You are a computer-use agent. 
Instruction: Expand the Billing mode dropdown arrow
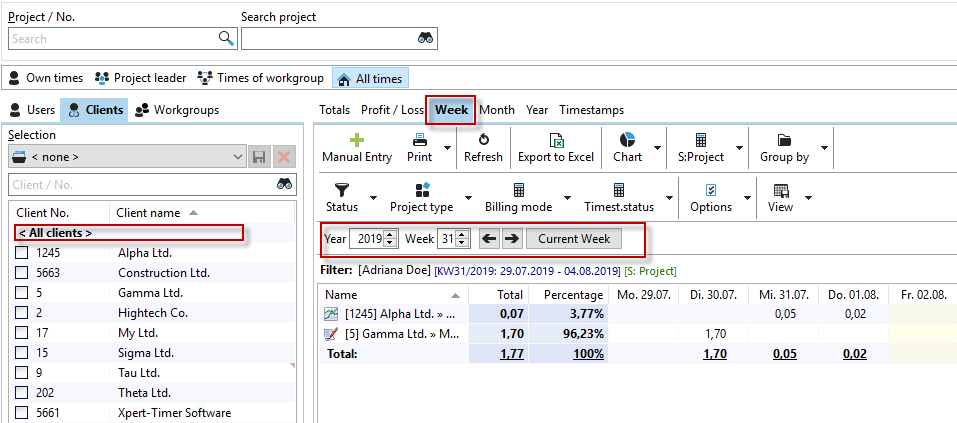567,198
